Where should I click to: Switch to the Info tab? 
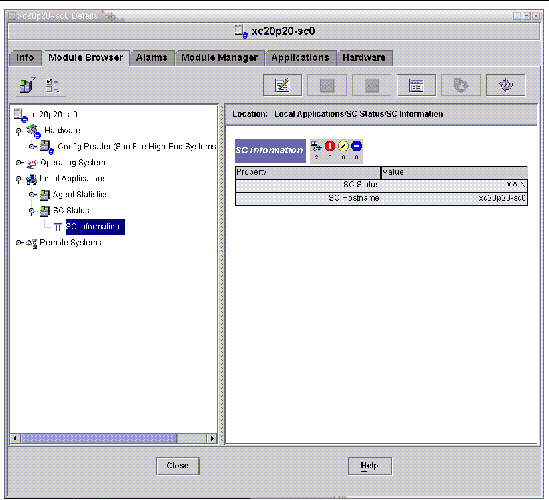pyautogui.click(x=25, y=58)
